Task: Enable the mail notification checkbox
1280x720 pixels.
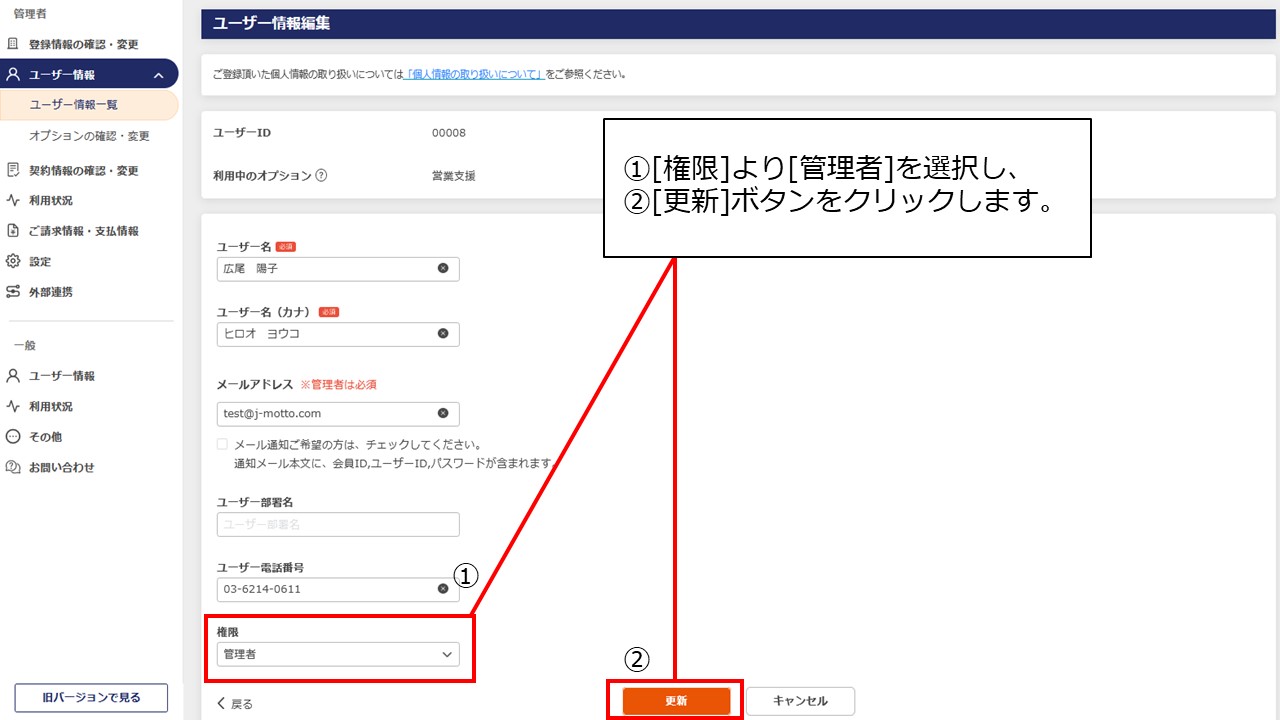Action: (x=222, y=444)
